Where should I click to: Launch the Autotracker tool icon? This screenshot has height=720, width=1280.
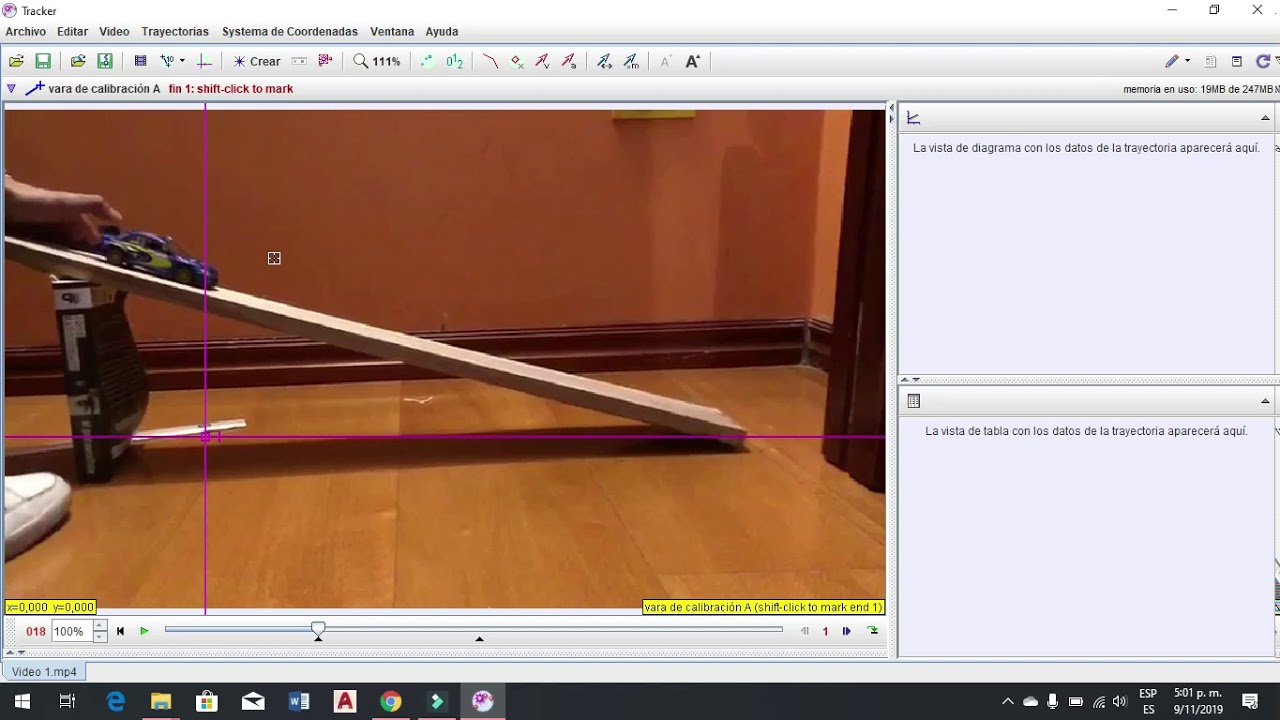[325, 61]
